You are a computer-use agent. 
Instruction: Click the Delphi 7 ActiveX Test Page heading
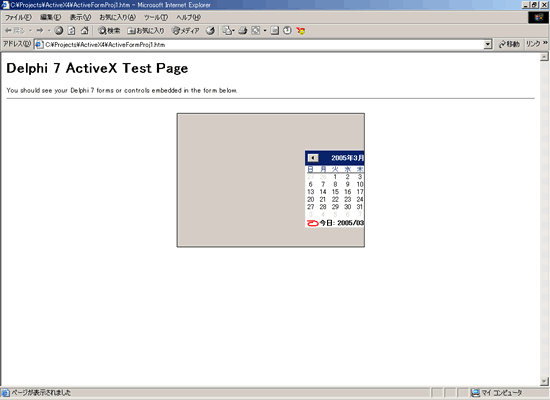tap(97, 68)
